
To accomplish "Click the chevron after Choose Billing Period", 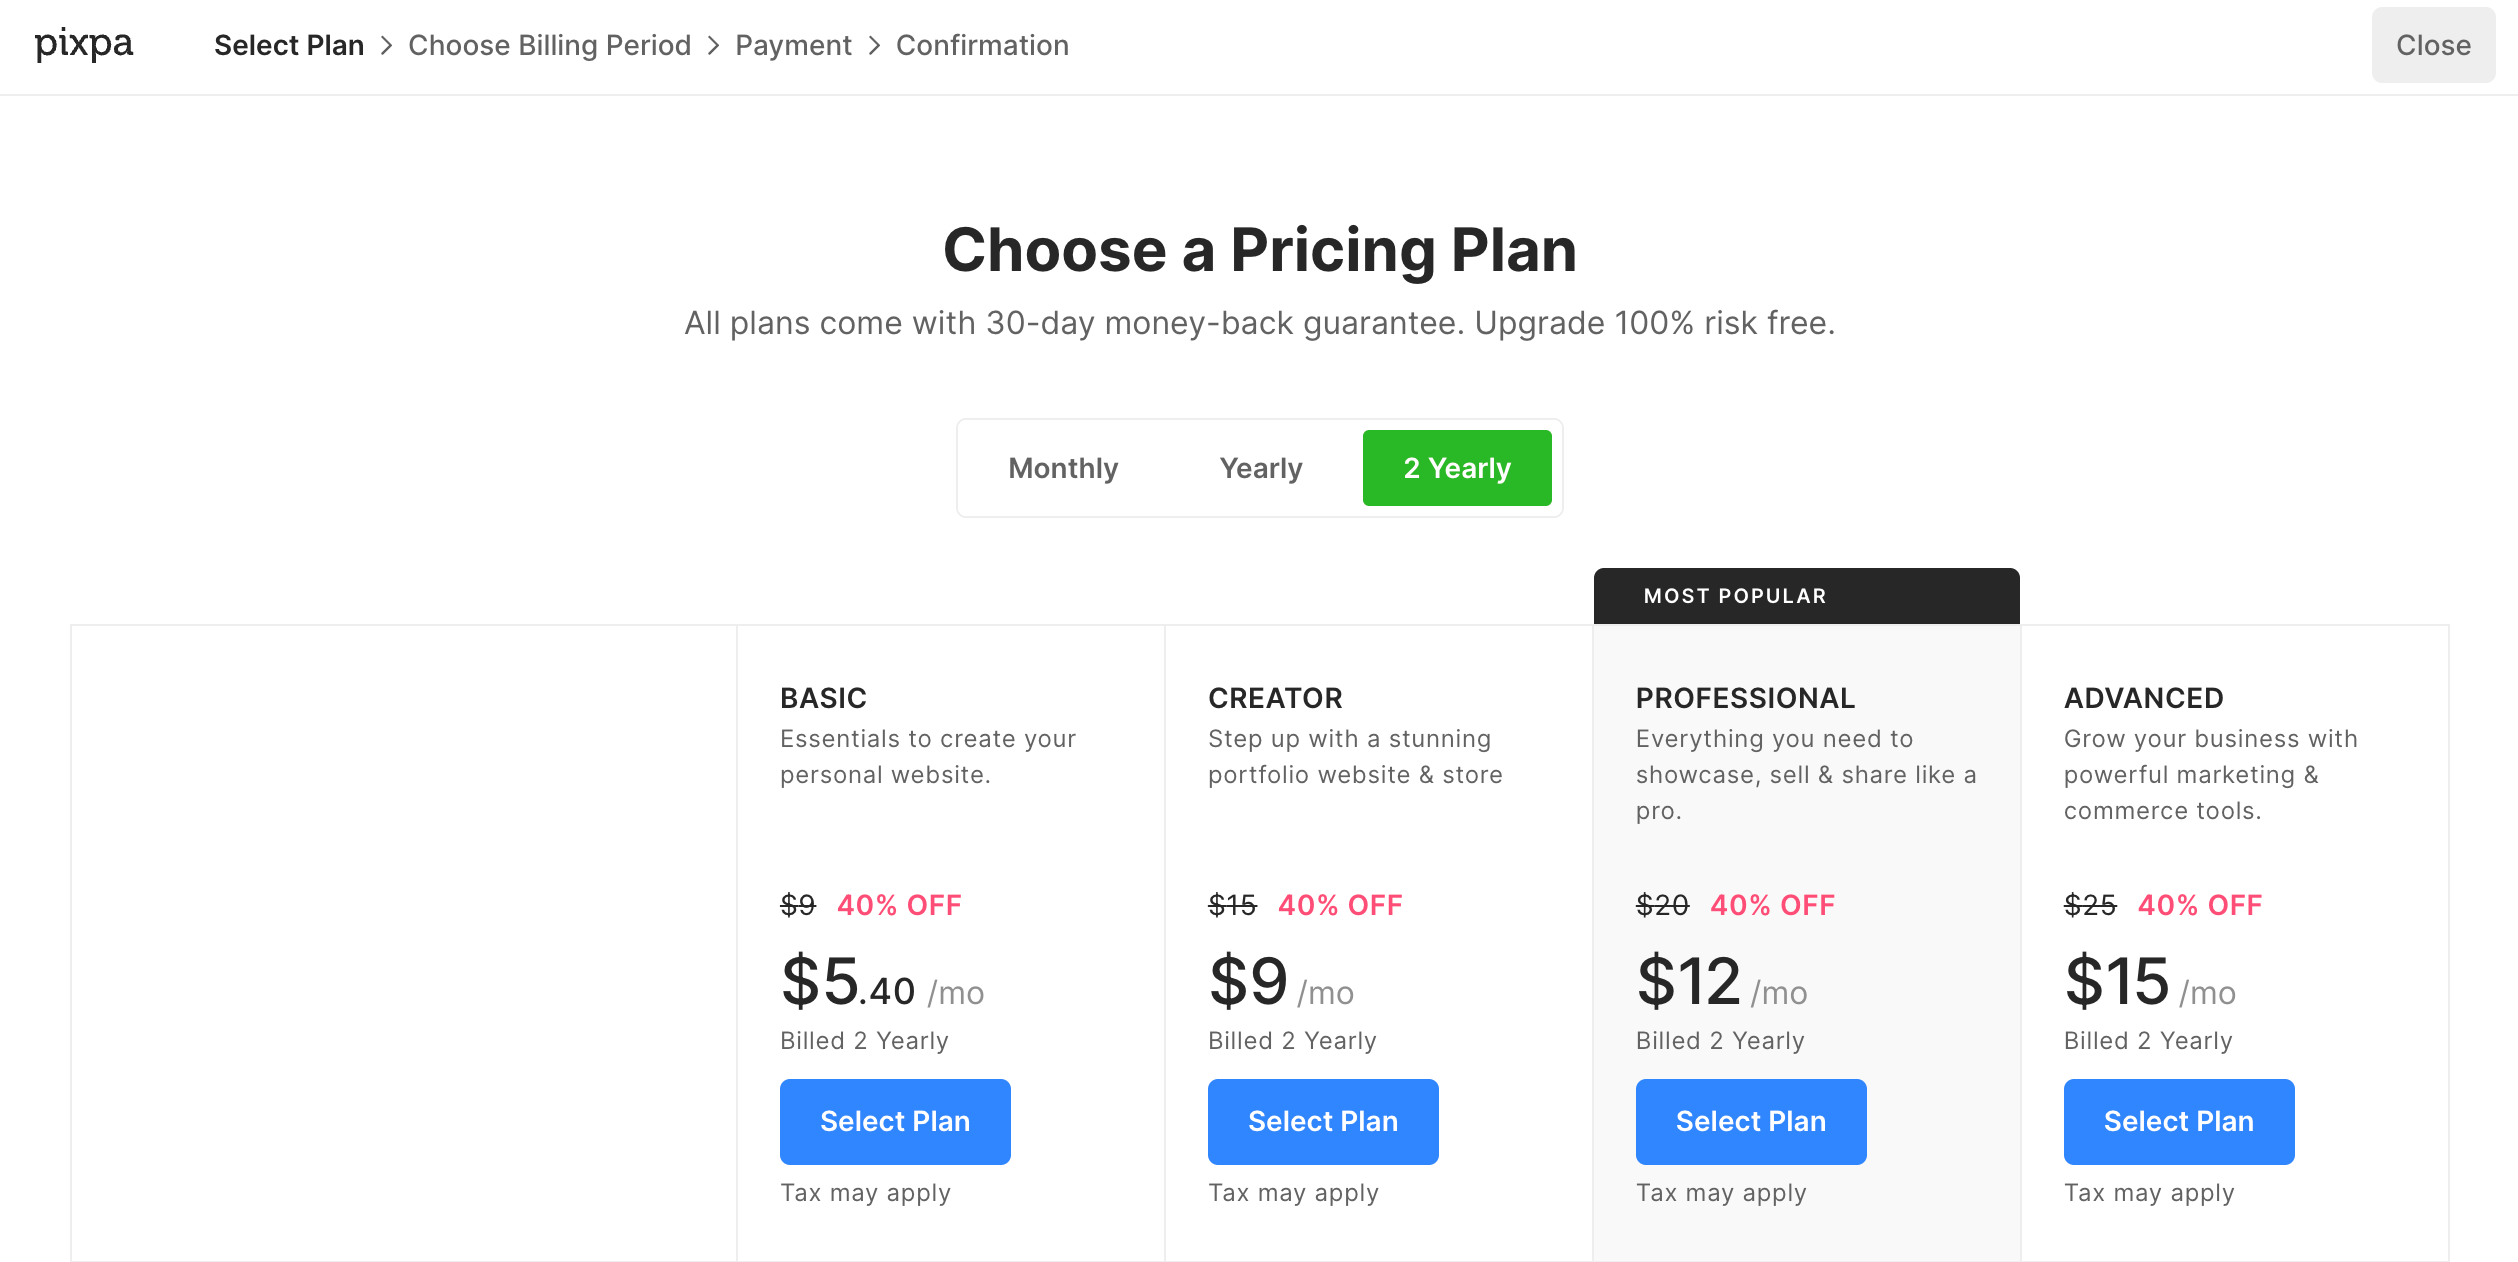I will 713,46.
